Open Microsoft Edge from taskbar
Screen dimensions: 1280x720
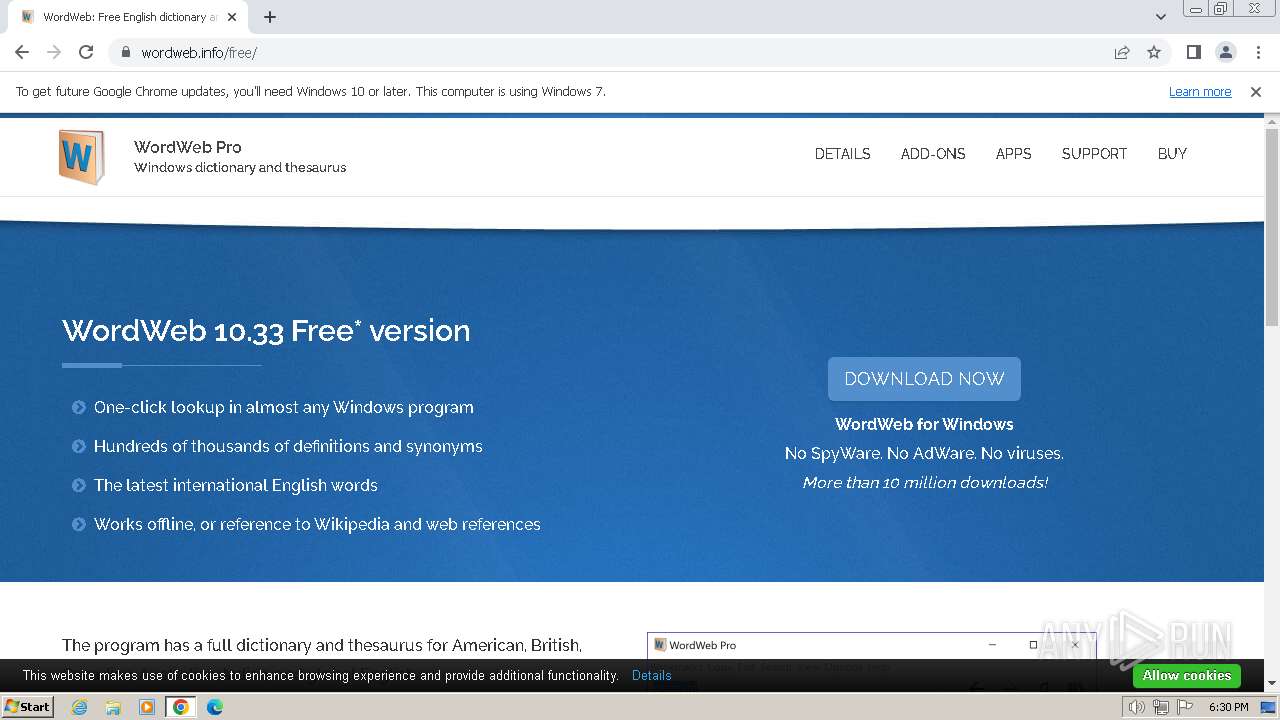[215, 707]
